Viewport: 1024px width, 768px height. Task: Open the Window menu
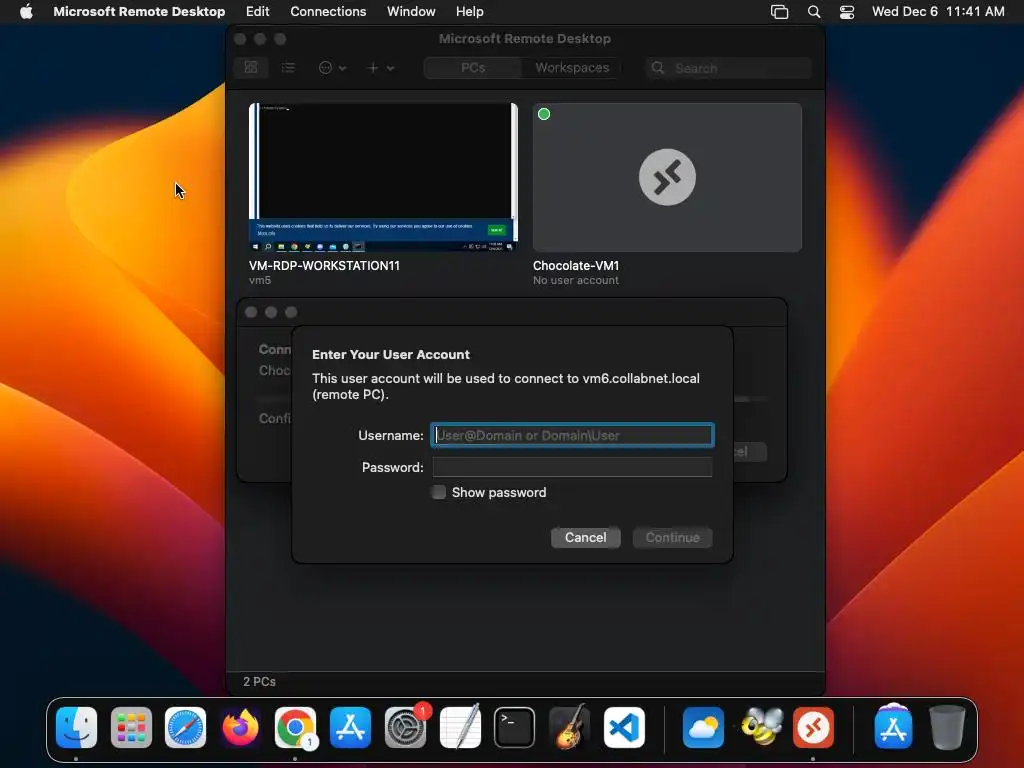click(x=411, y=11)
